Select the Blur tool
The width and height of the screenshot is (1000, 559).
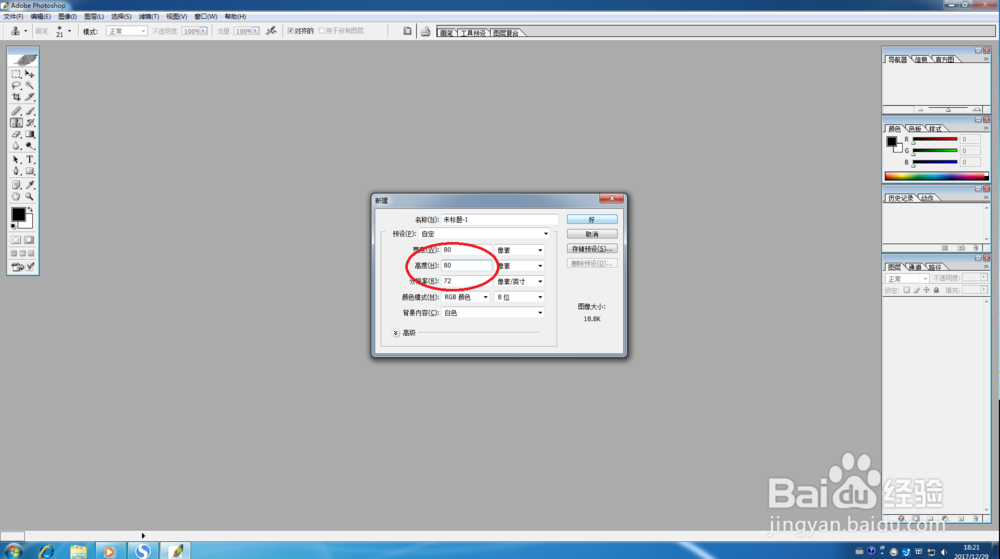(x=16, y=146)
